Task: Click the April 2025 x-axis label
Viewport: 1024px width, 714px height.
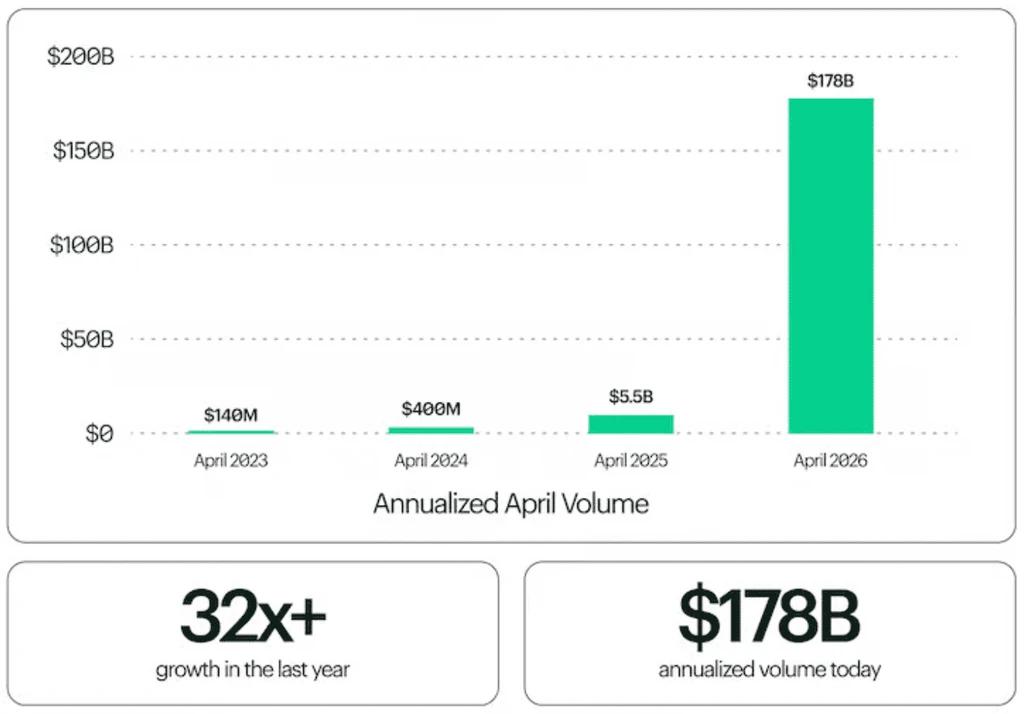Action: point(631,461)
